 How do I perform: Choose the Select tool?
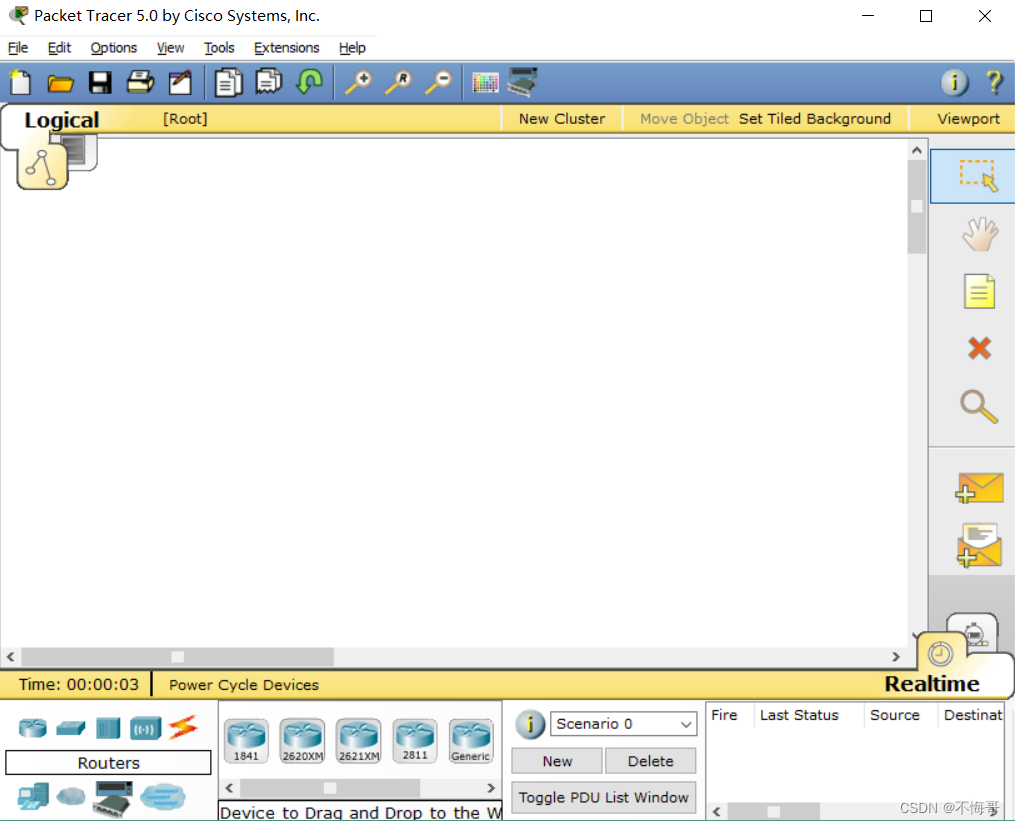click(972, 176)
